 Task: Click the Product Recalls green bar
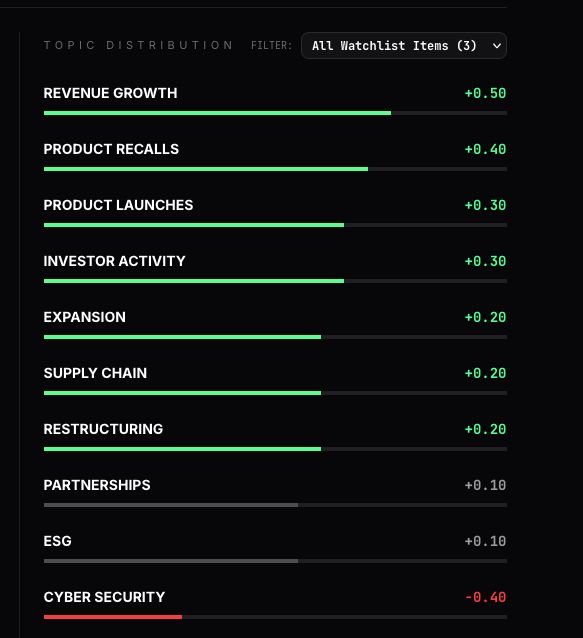(206, 169)
